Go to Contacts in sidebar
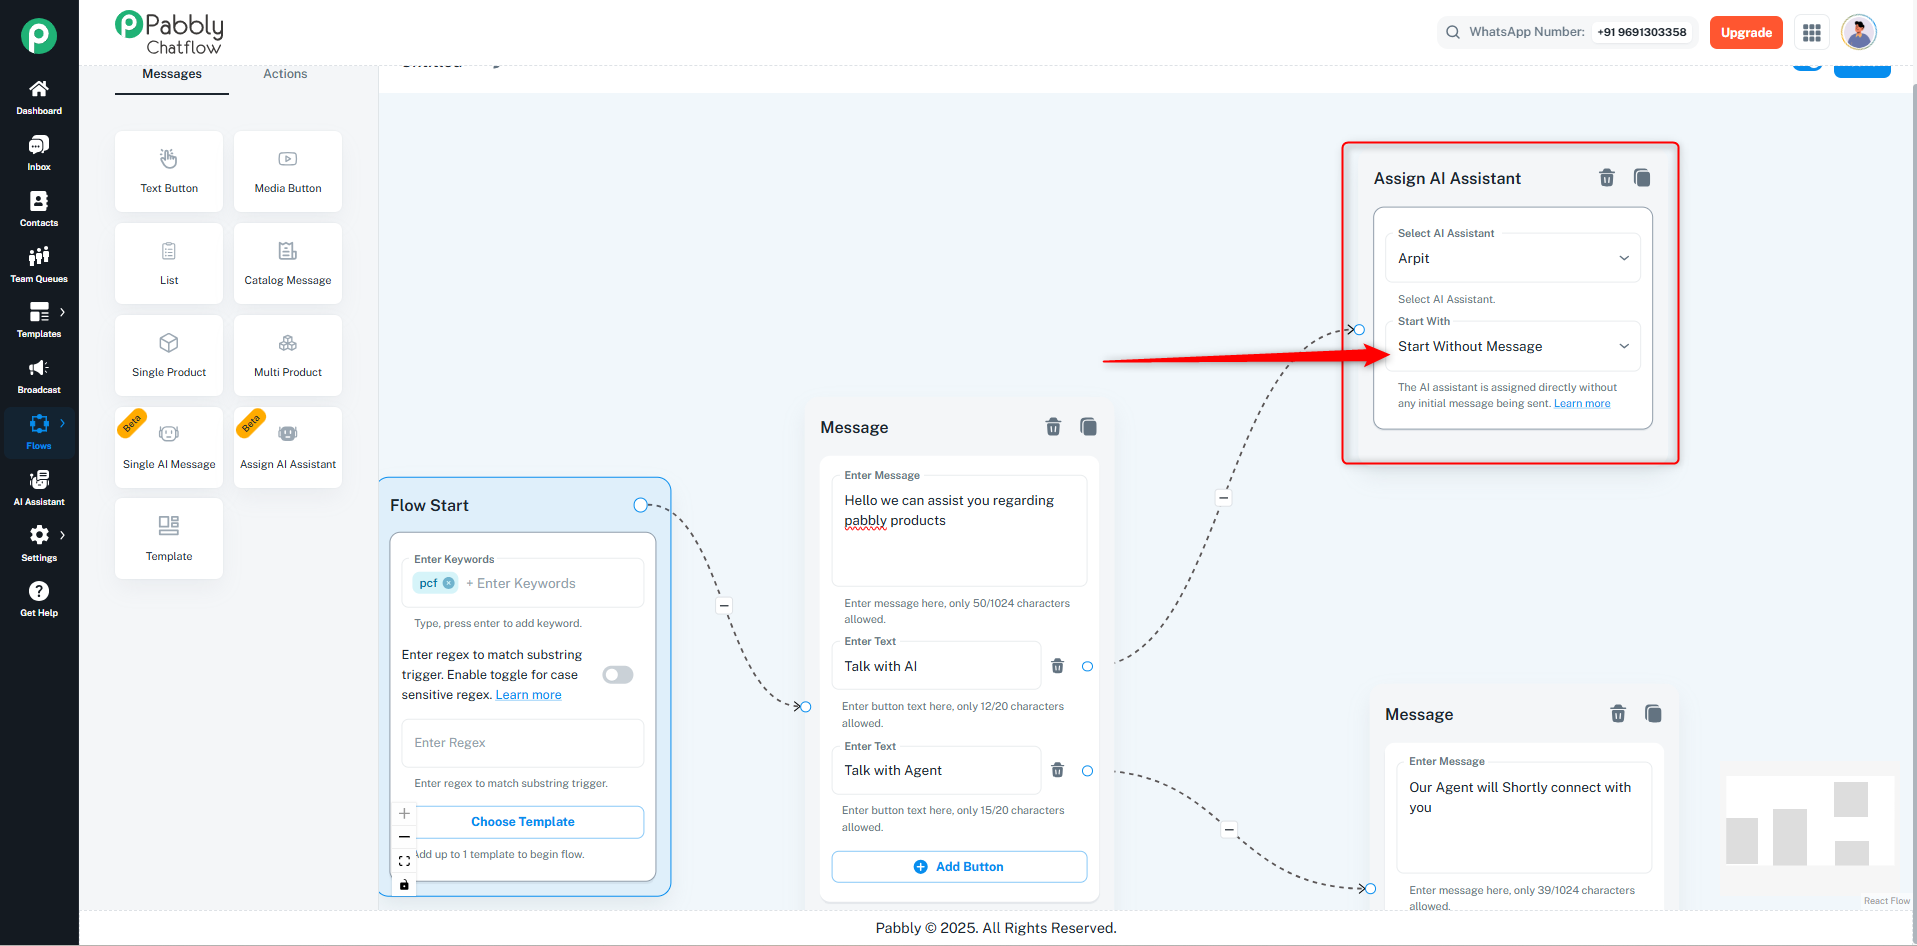The image size is (1917, 946). coord(39,210)
